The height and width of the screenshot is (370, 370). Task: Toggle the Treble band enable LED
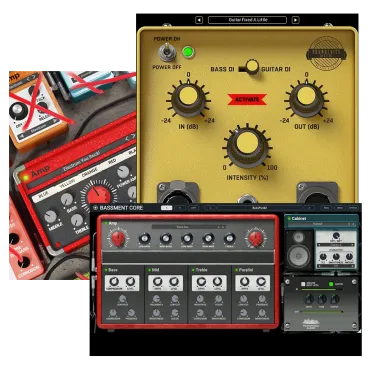coord(193,270)
